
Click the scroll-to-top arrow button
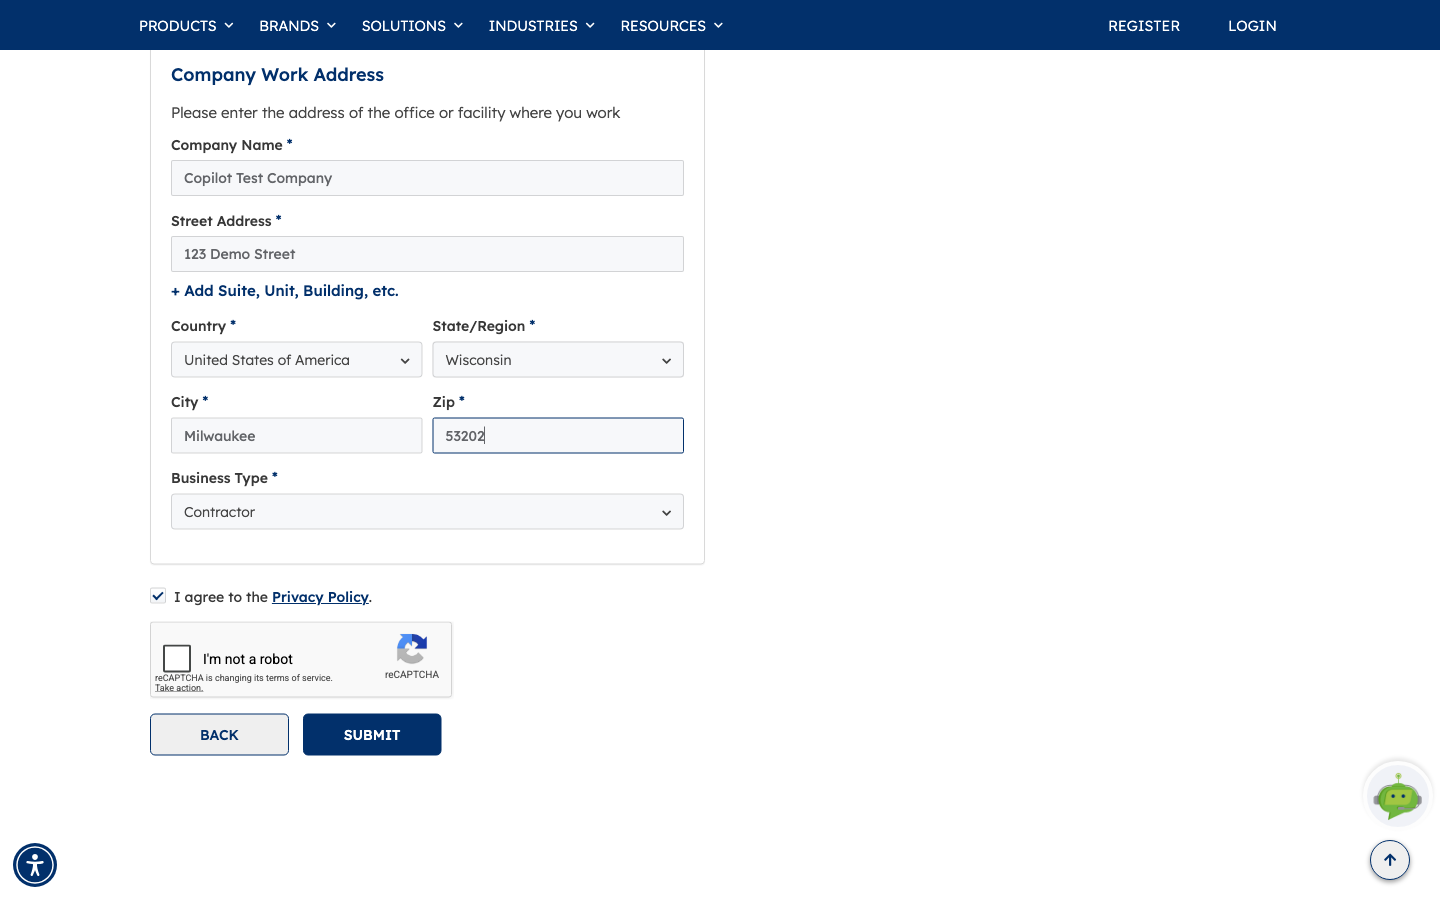pyautogui.click(x=1390, y=860)
